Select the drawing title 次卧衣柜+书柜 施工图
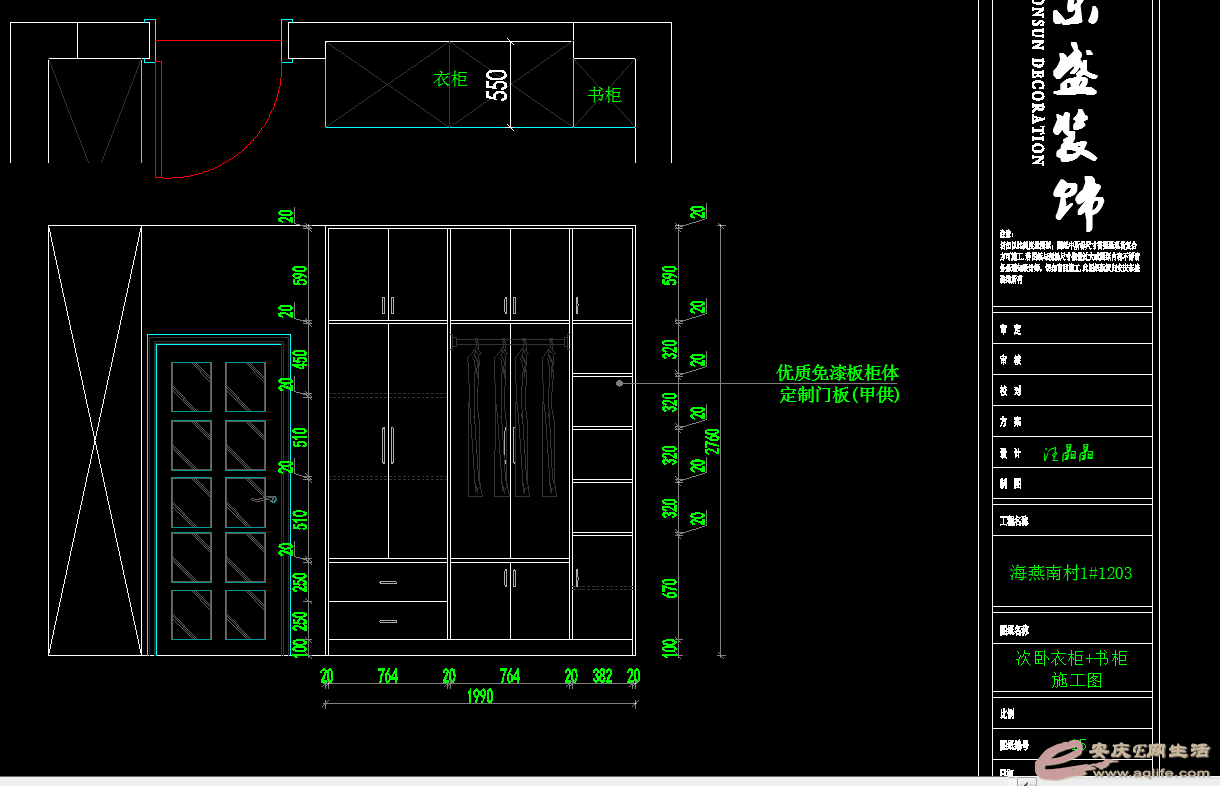This screenshot has width=1220, height=786. (x=1072, y=669)
